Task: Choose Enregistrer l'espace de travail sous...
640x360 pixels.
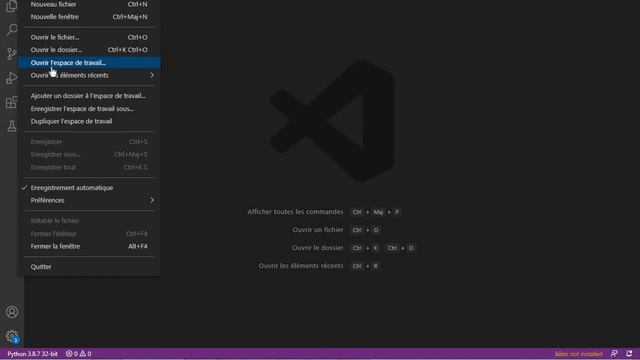Action: (89, 109)
